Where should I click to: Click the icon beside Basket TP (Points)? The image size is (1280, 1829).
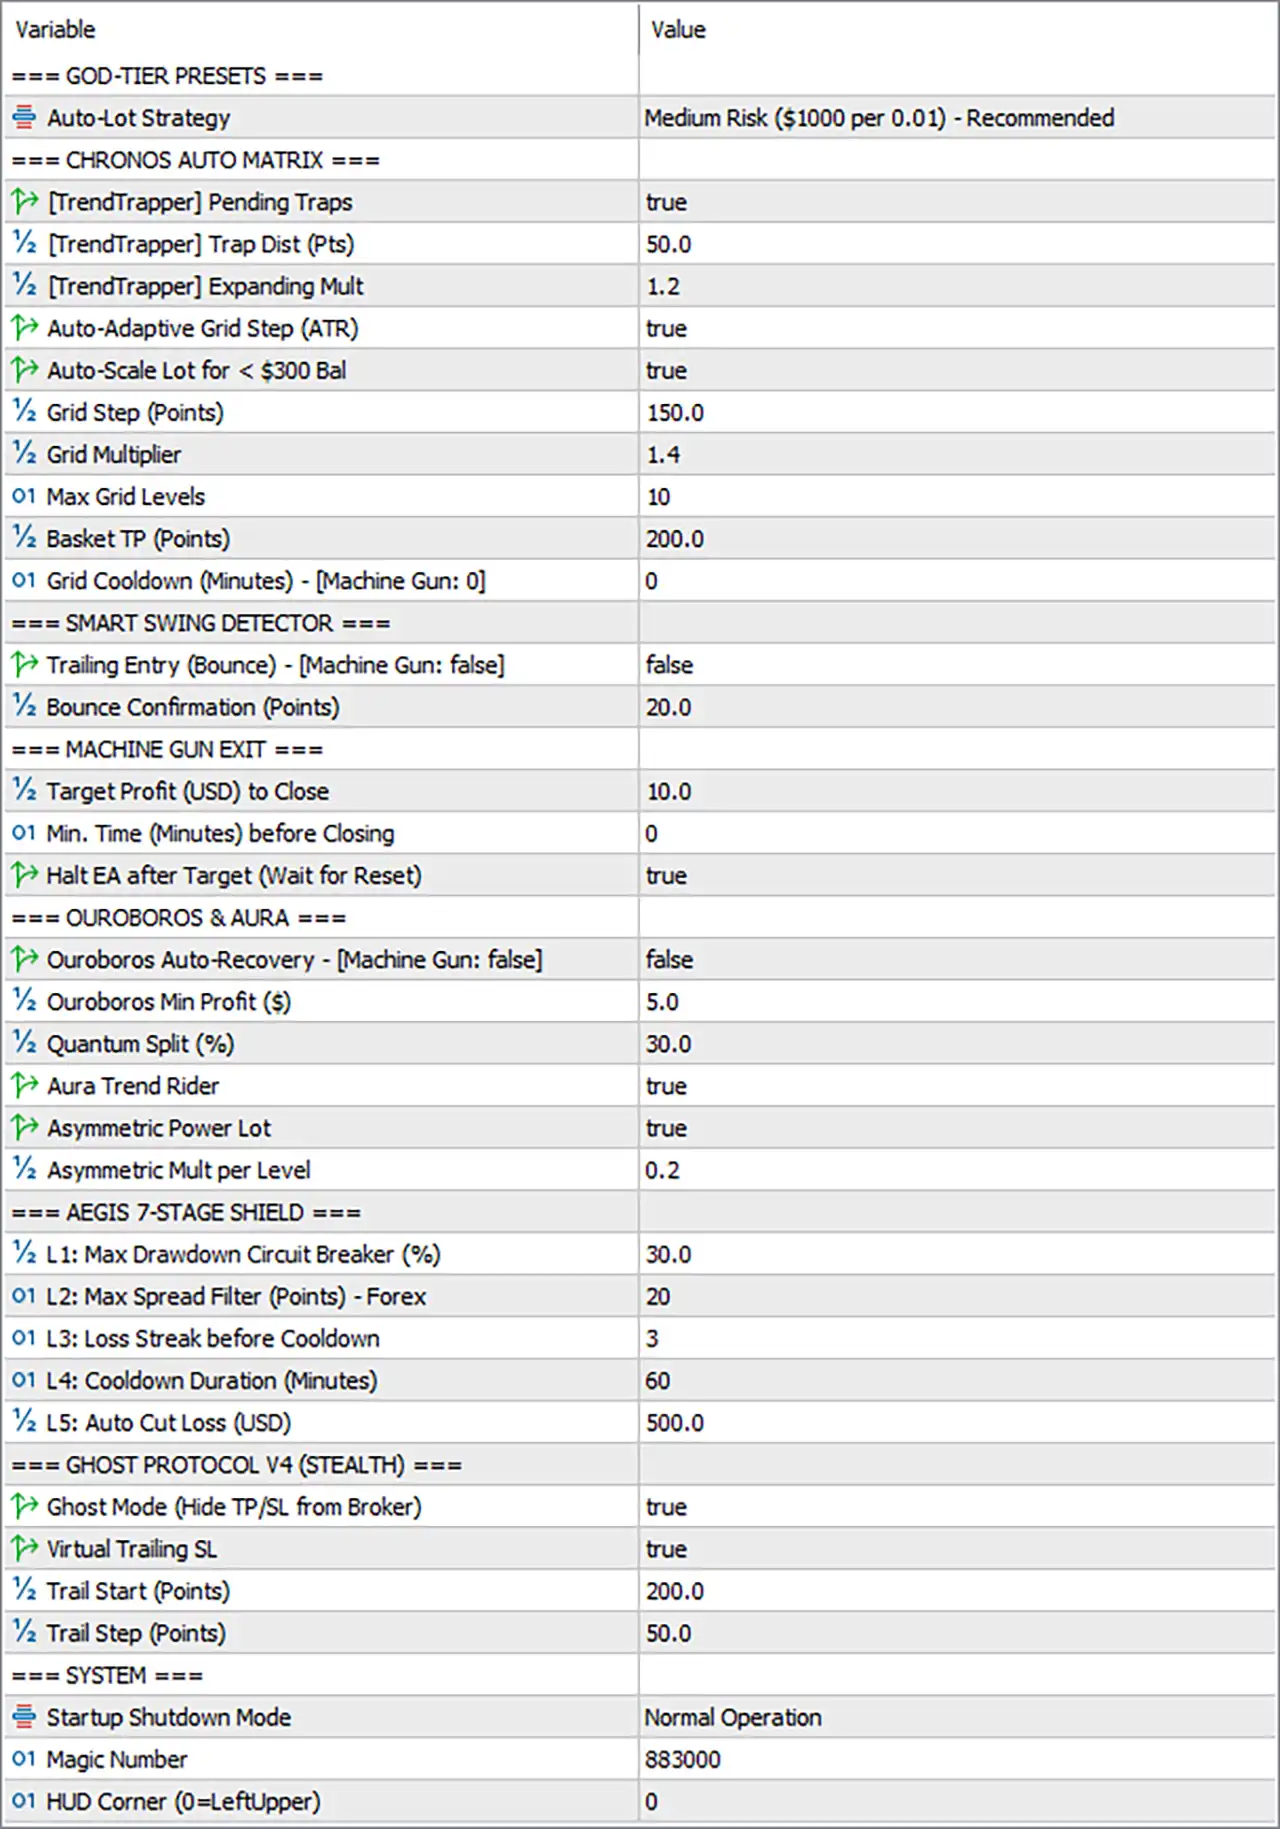click(24, 538)
